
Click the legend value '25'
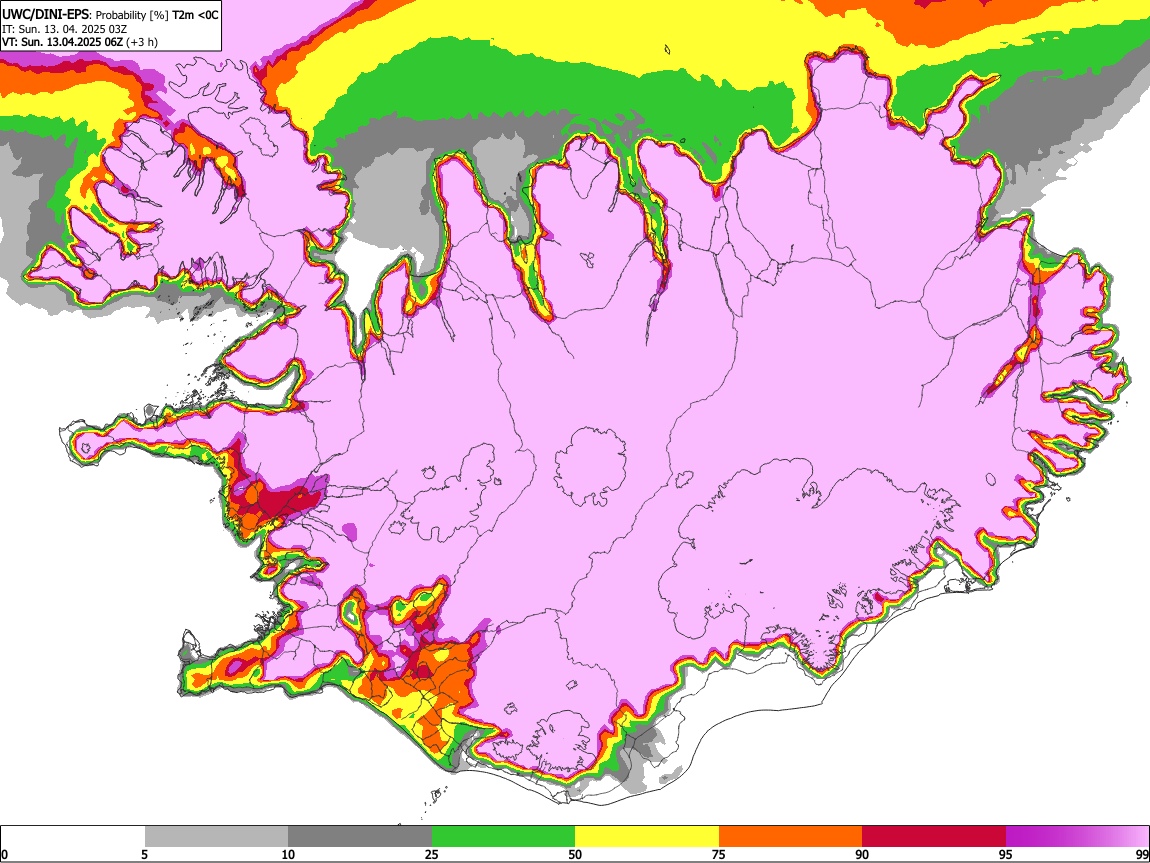point(432,855)
